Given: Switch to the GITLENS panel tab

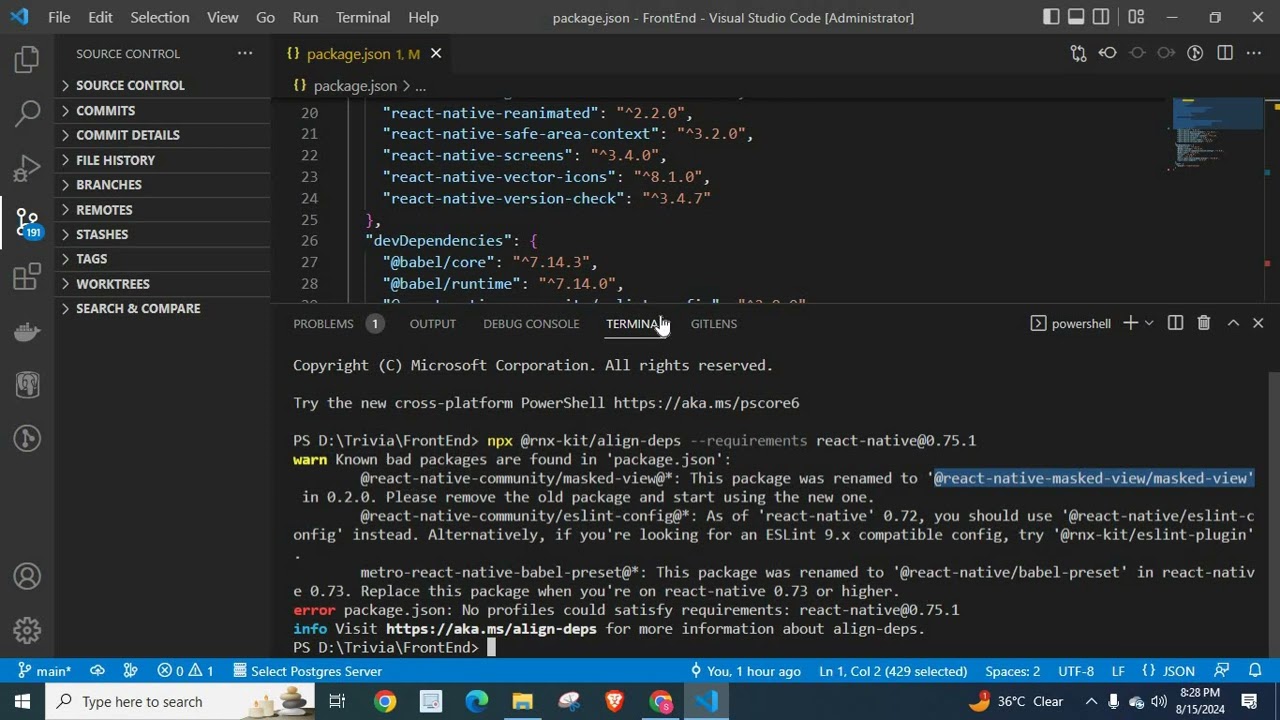Looking at the screenshot, I should [714, 323].
